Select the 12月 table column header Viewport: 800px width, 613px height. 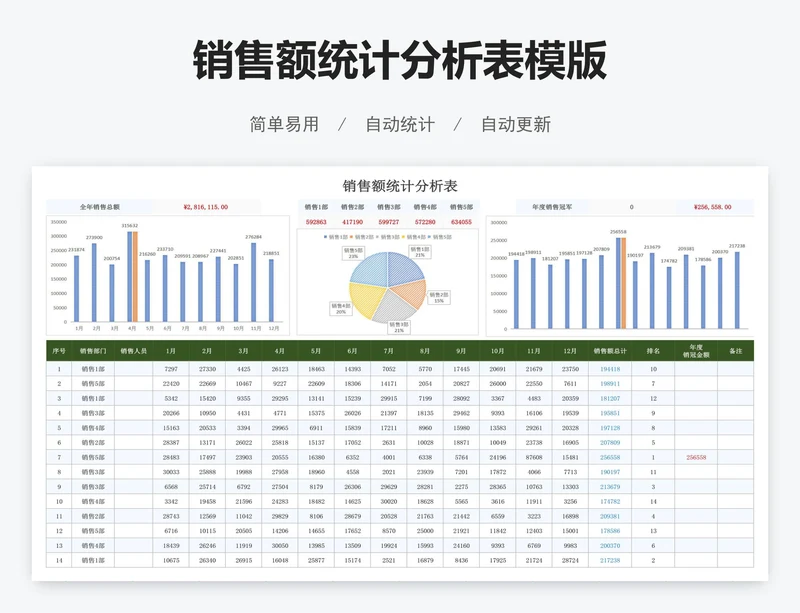coord(570,351)
